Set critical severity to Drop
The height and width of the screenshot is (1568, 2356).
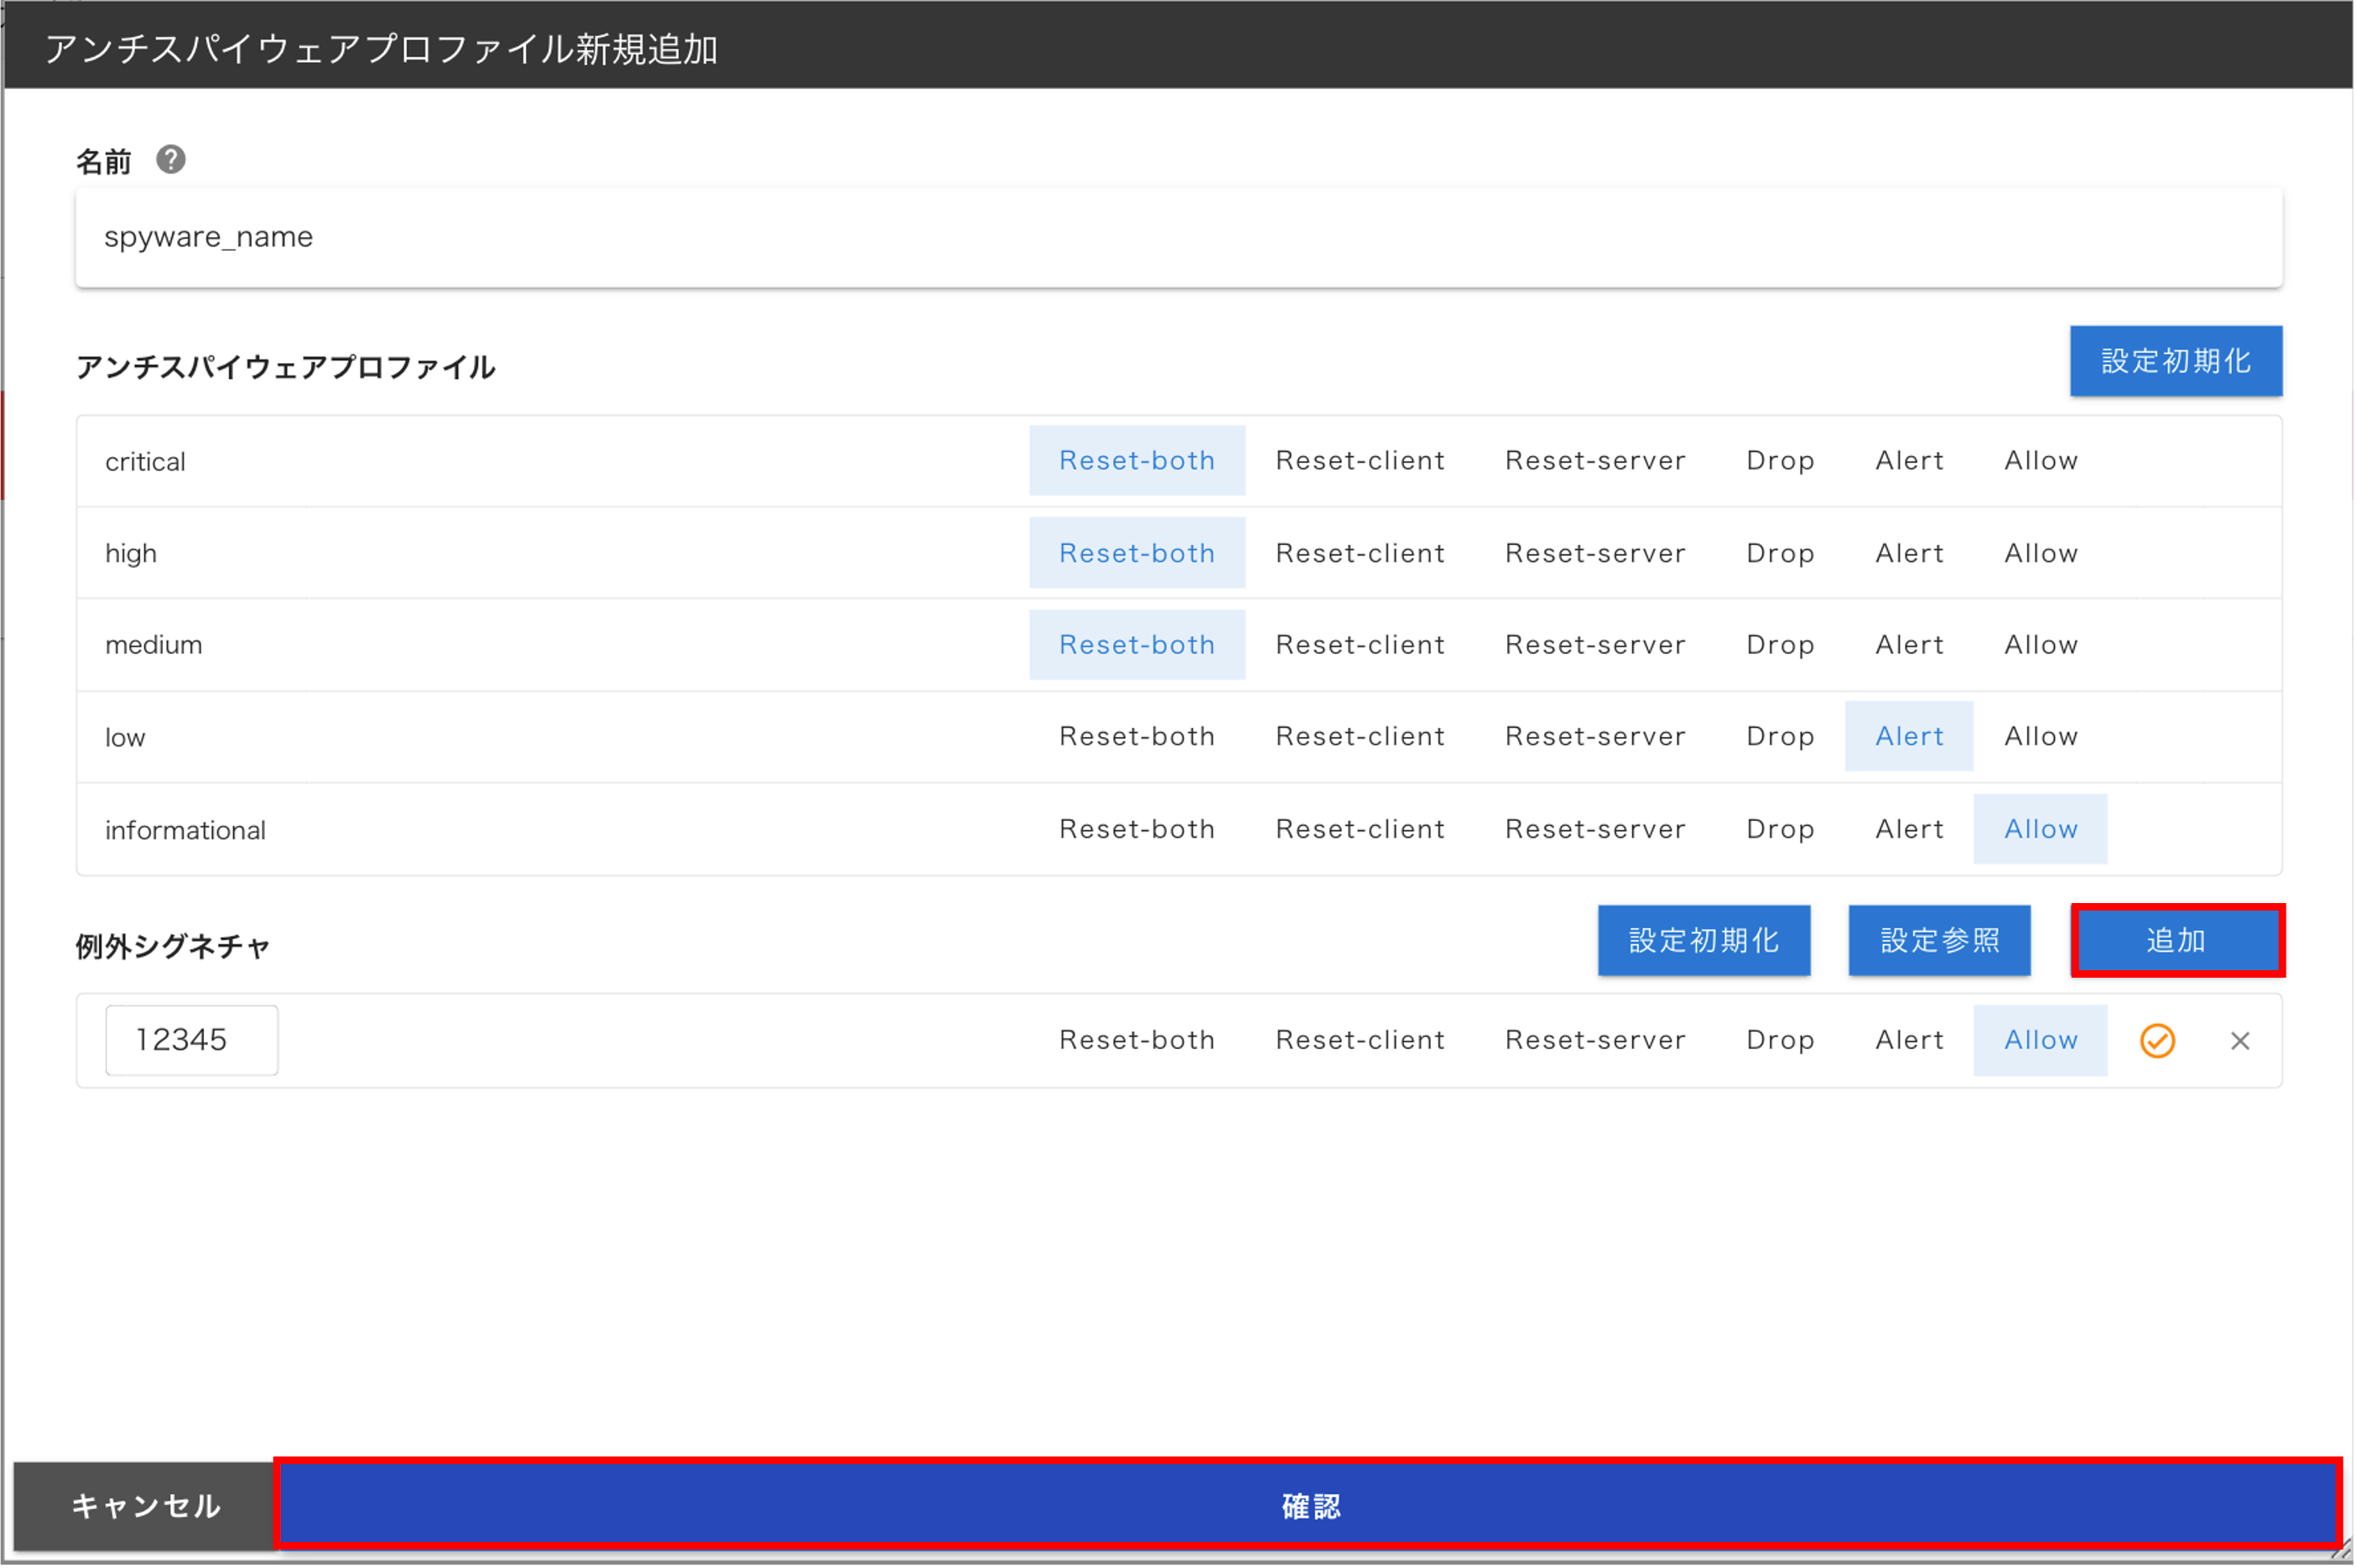pos(1779,461)
